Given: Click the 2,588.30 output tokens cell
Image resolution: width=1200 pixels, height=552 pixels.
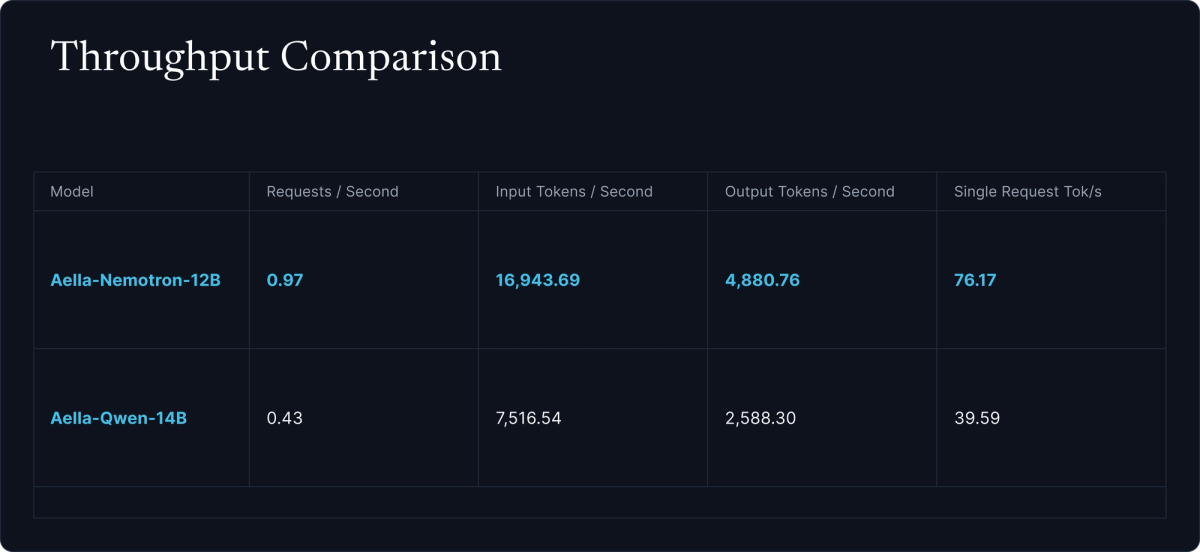Looking at the screenshot, I should (x=760, y=418).
